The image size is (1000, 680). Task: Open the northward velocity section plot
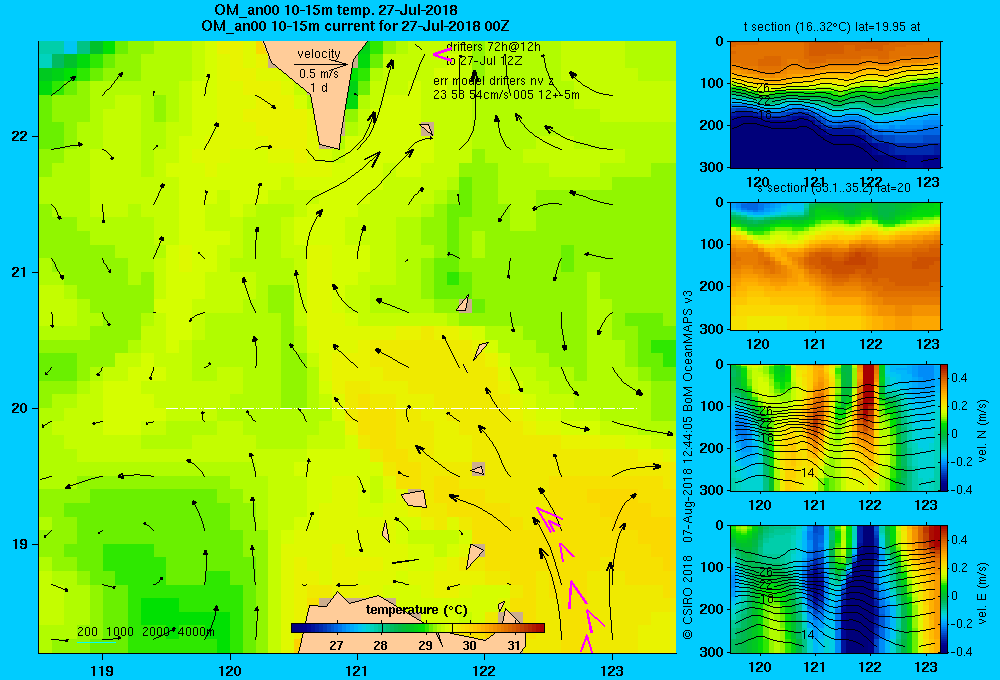(x=835, y=427)
